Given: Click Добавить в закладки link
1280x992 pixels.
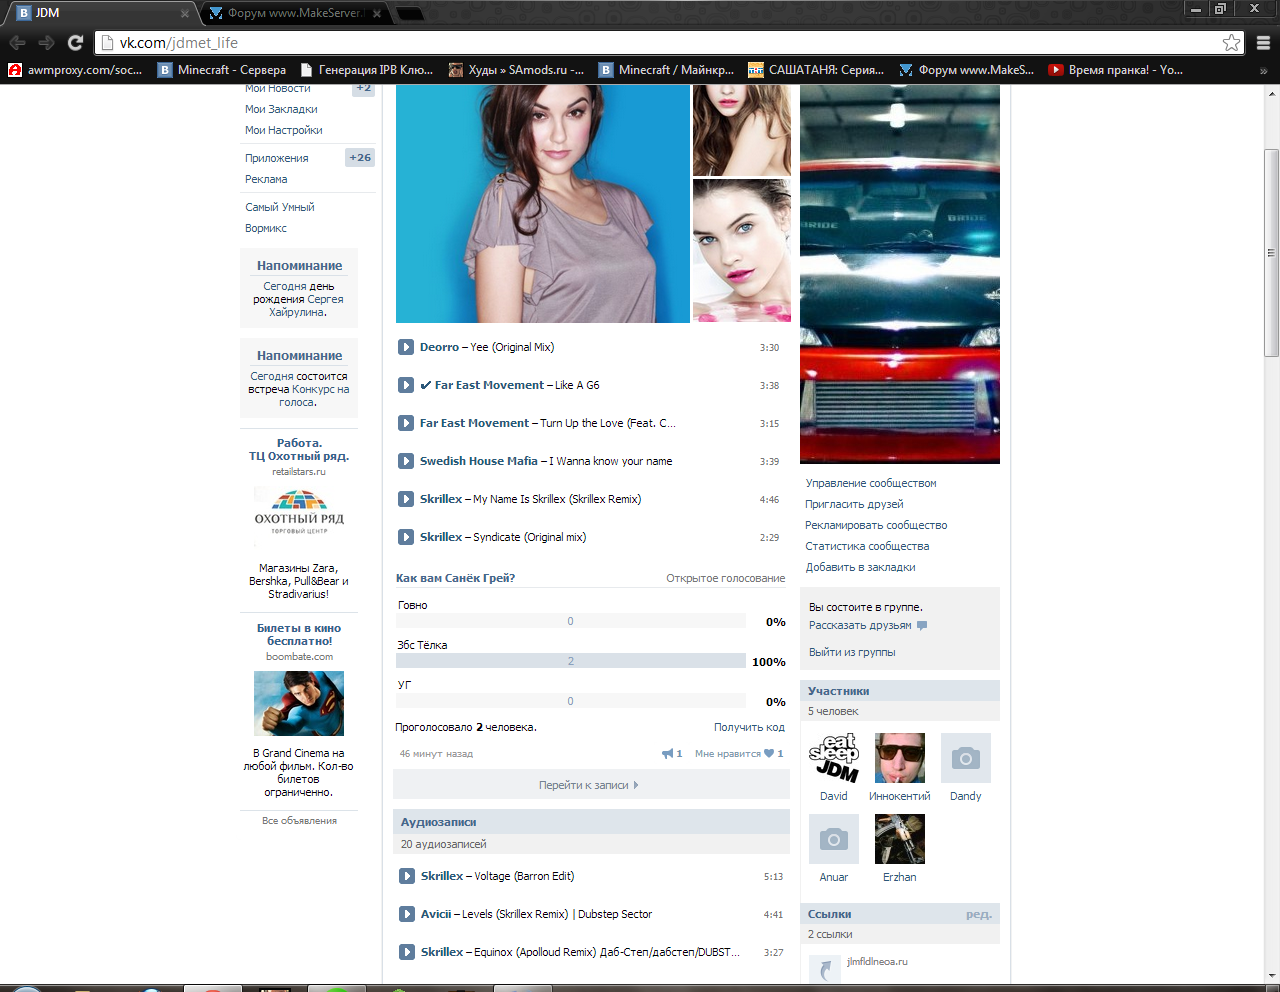Looking at the screenshot, I should (860, 567).
